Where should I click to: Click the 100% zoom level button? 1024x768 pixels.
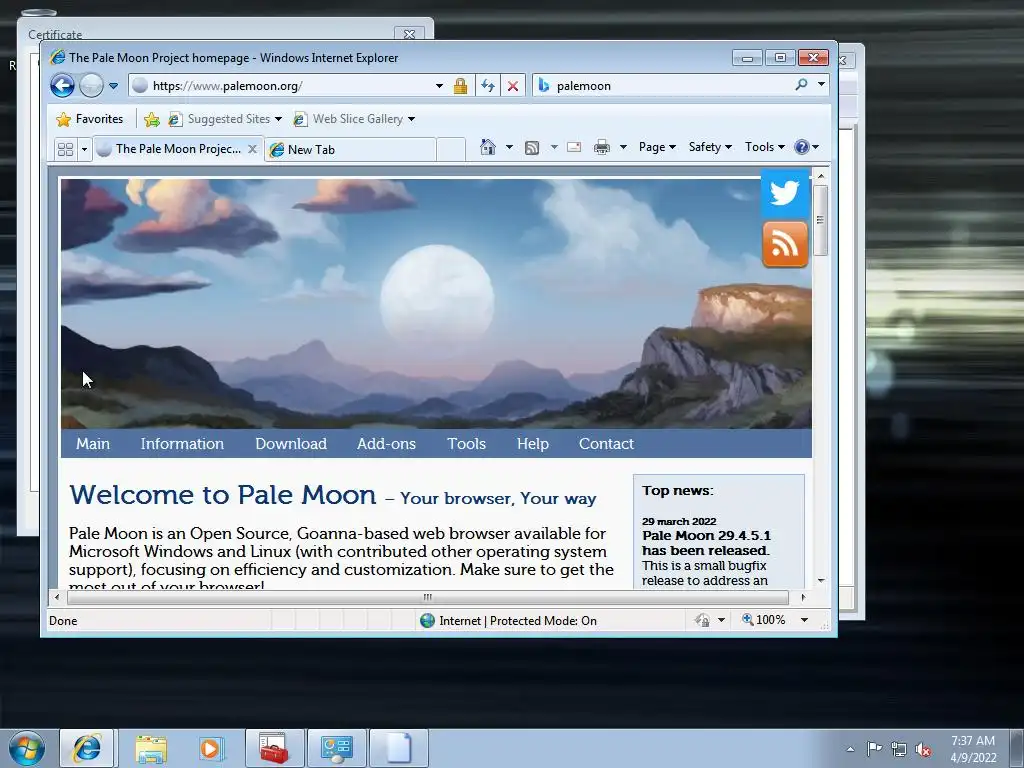pyautogui.click(x=764, y=620)
